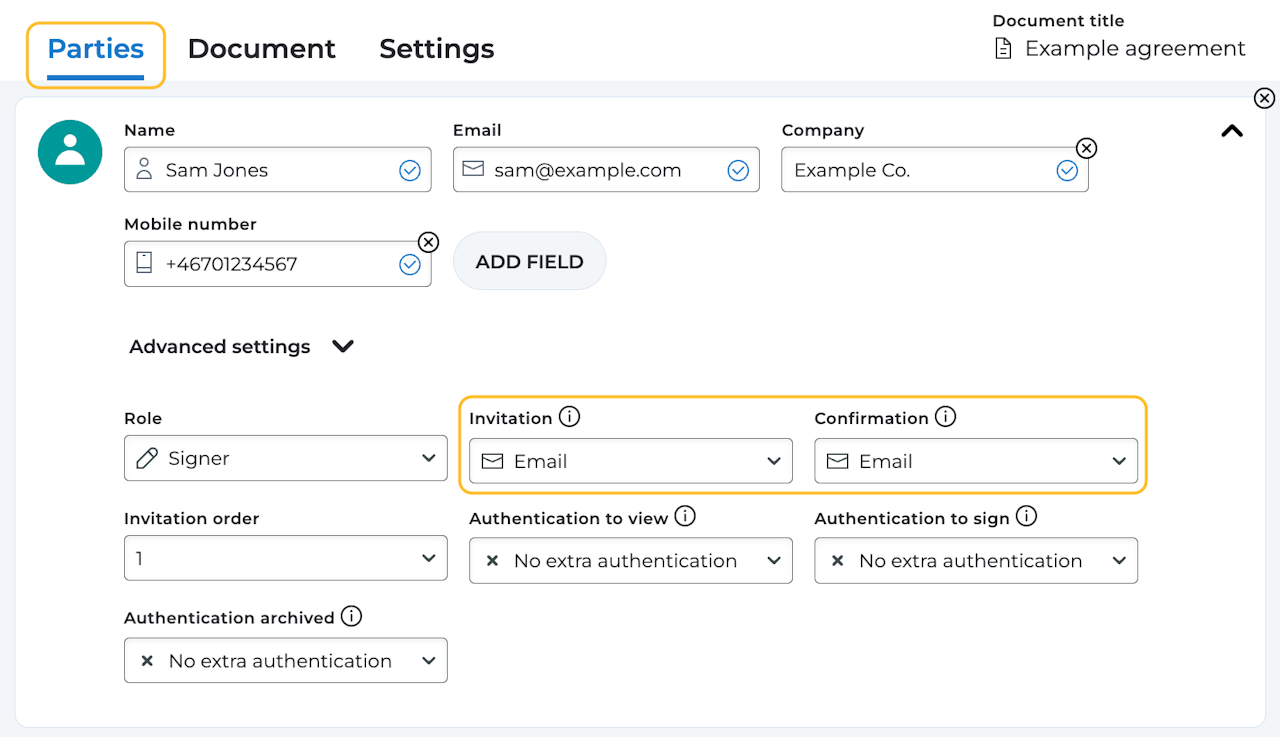The image size is (1280, 737).
Task: Switch to the Document tab
Action: pos(261,49)
